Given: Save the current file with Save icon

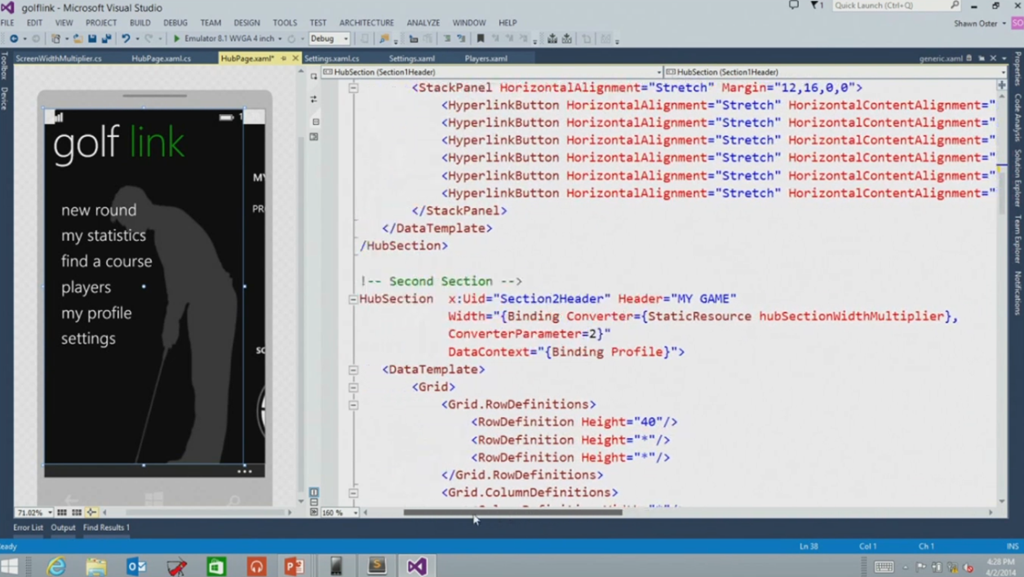Looking at the screenshot, I should 92,39.
